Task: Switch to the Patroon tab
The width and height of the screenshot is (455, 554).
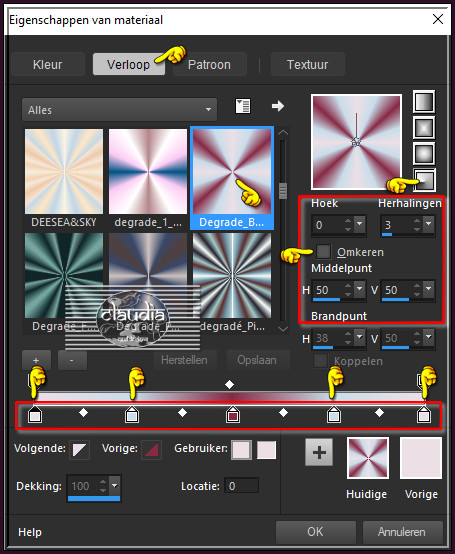Action: 209,64
